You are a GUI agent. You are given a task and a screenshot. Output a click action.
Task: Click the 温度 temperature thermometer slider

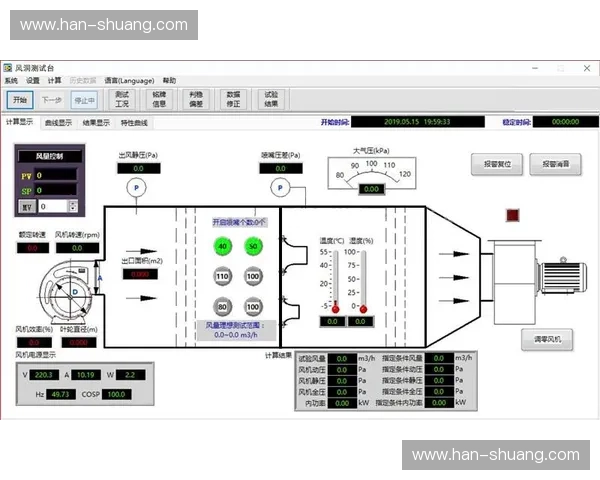(335, 280)
